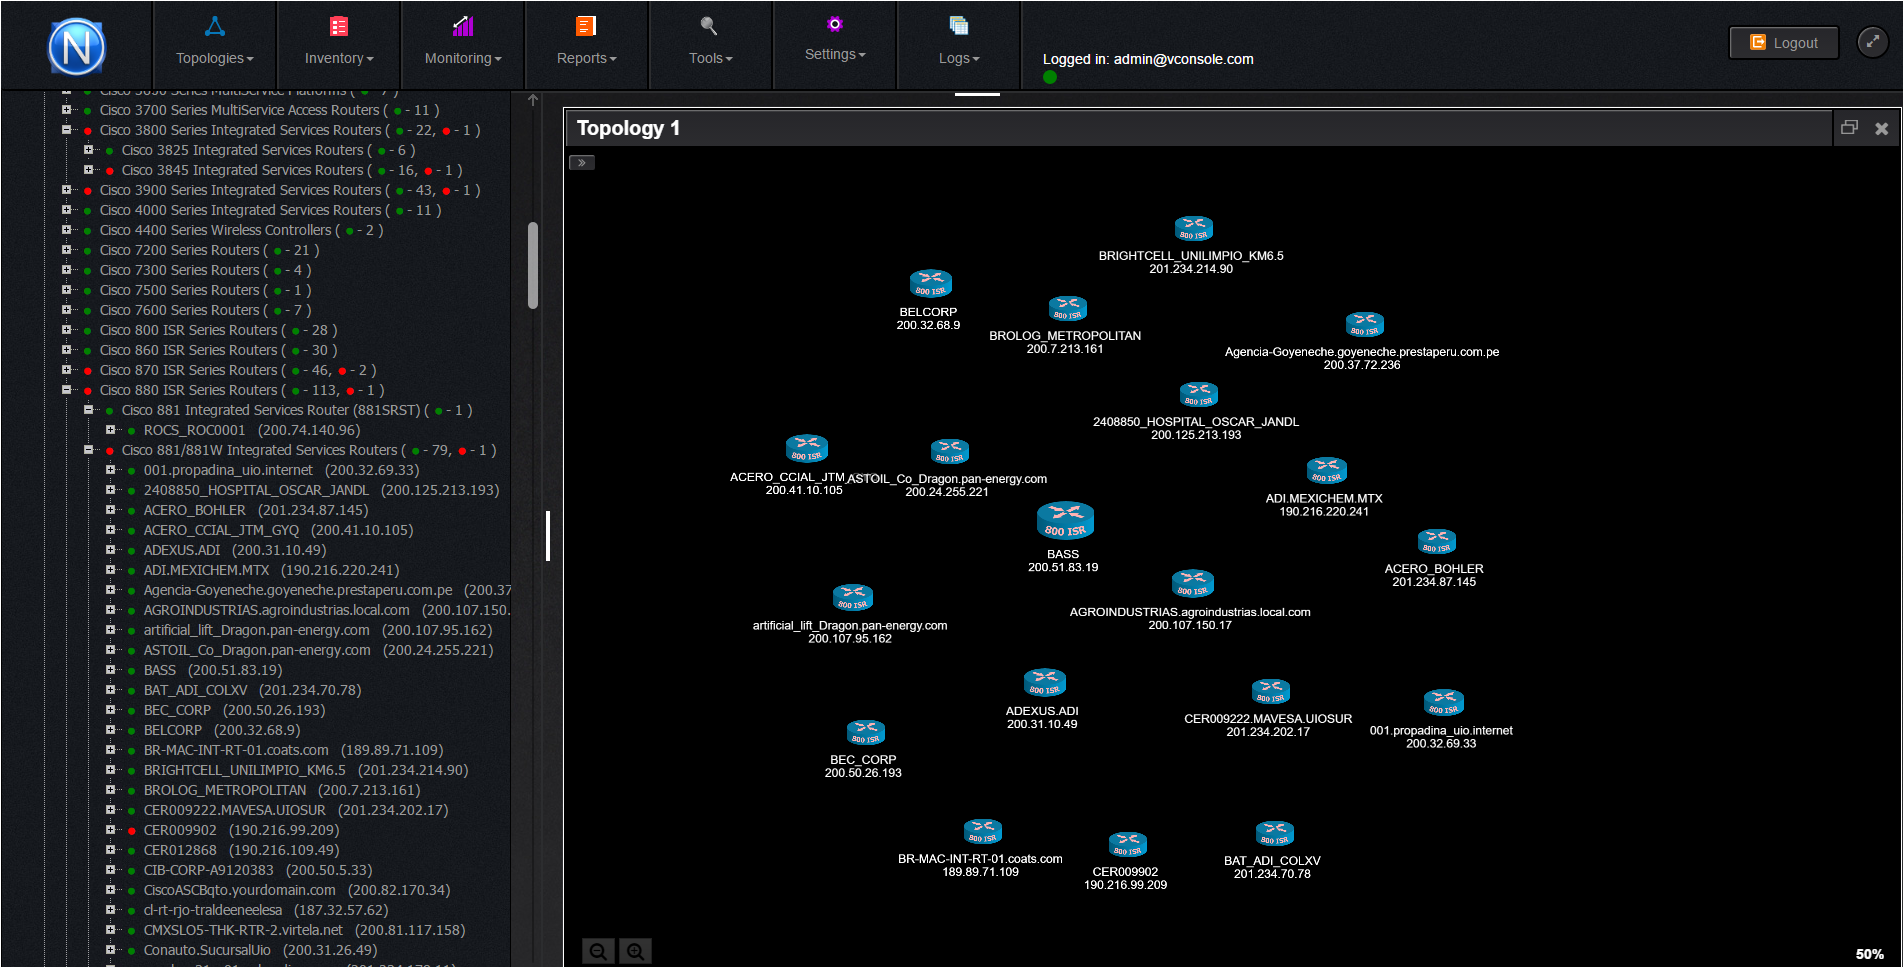Select the BEC_CORP router node

coord(865,733)
